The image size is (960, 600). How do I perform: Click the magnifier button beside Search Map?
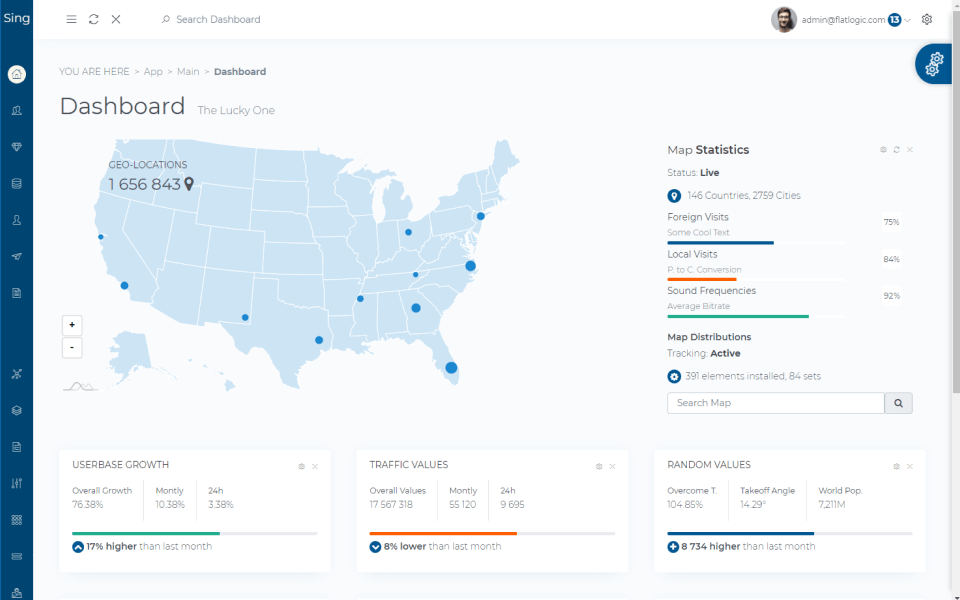coord(898,403)
